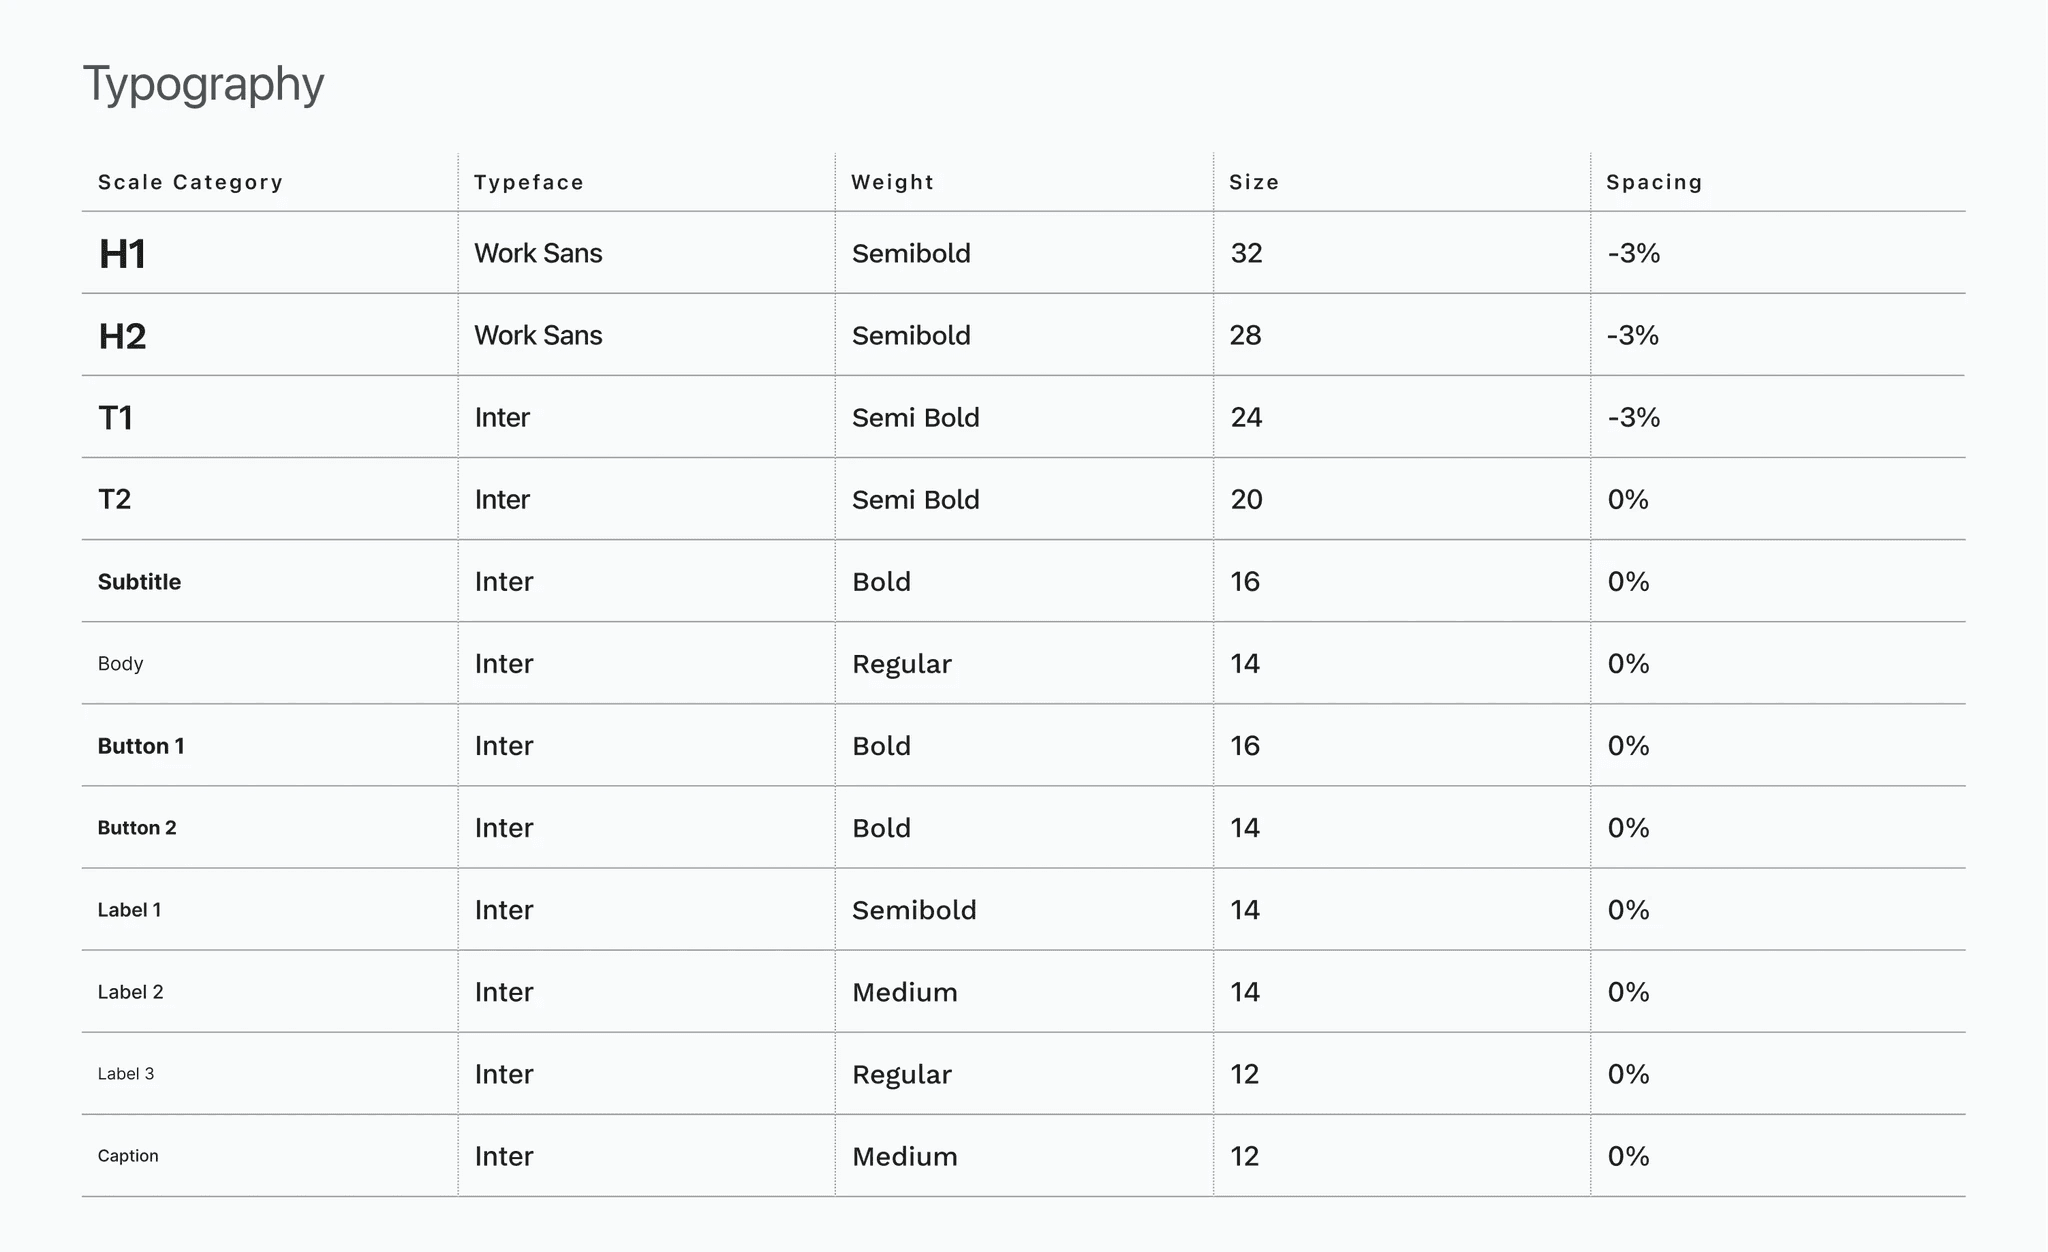
Task: Select the Size column header
Action: [1254, 182]
